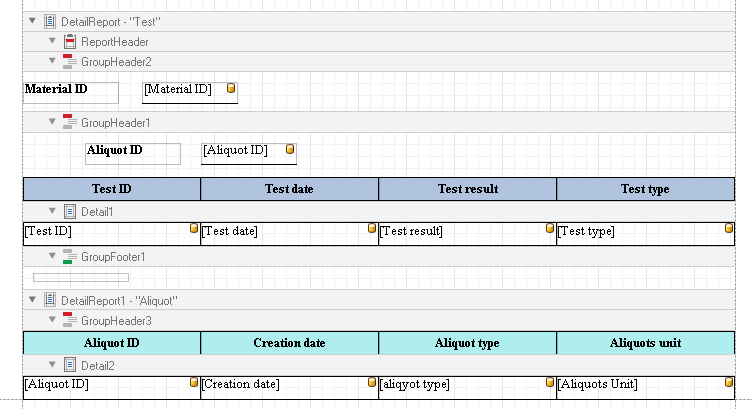Select the "Creation date" cyan header cell
The height and width of the screenshot is (409, 752).
click(289, 343)
